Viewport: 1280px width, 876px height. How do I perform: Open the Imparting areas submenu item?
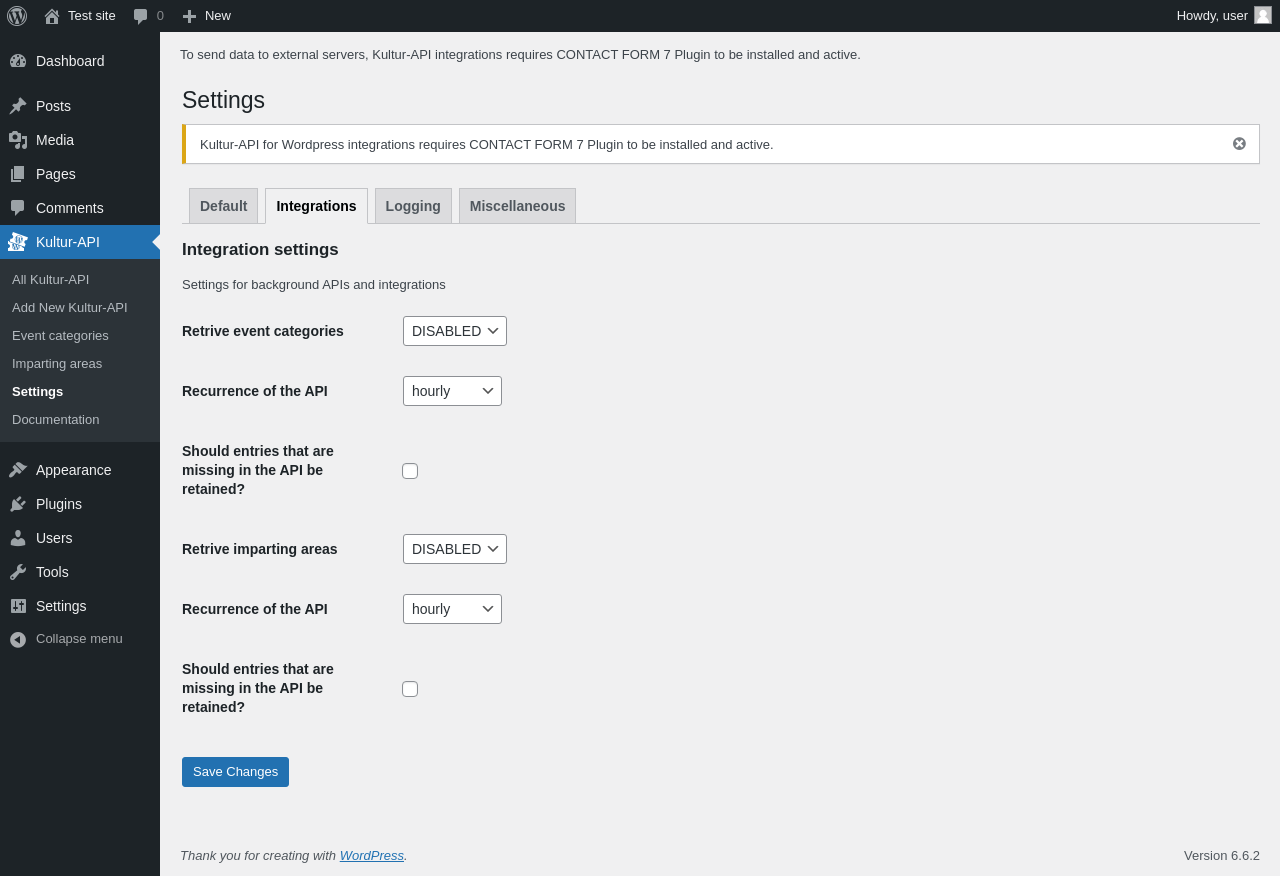[57, 364]
